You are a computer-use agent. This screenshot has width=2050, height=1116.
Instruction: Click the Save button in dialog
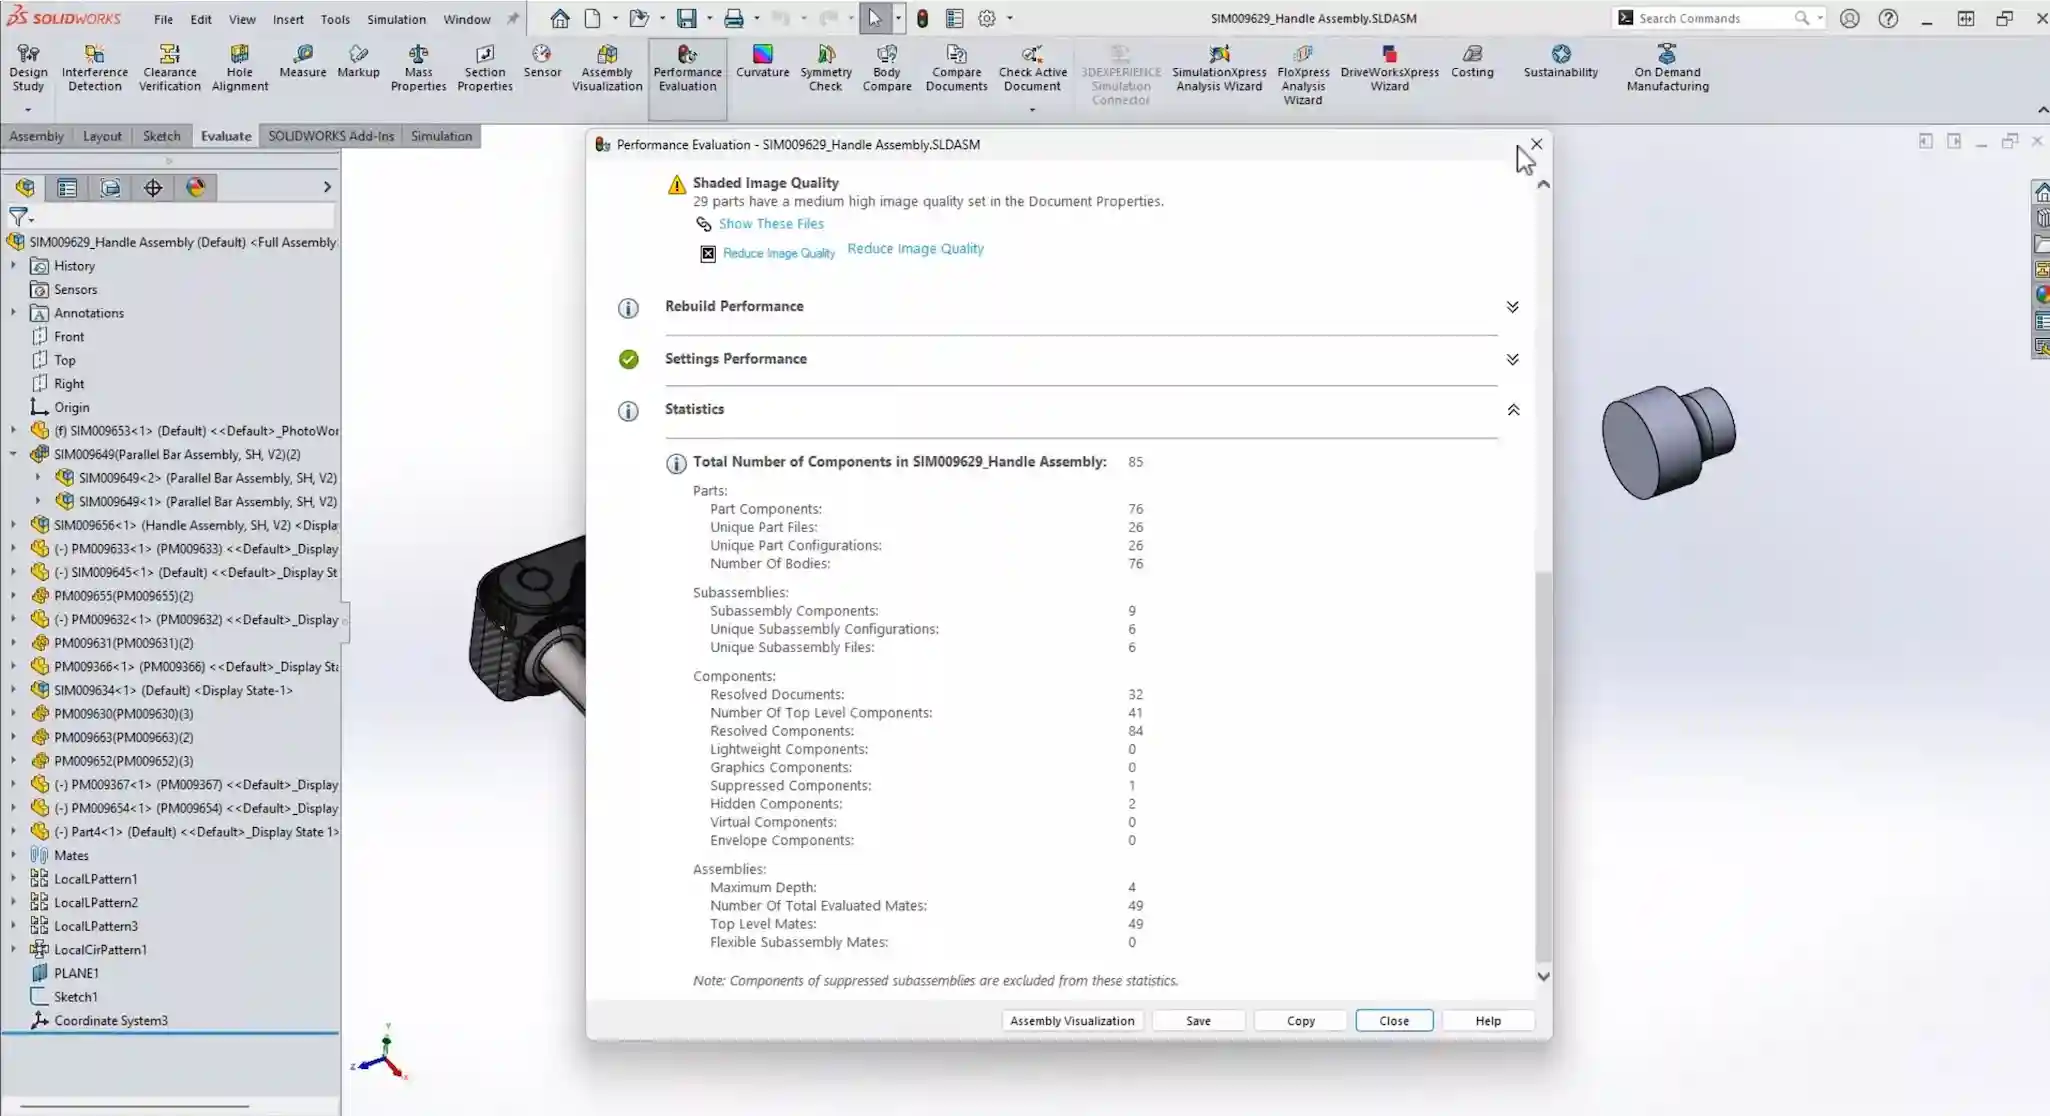point(1198,1021)
